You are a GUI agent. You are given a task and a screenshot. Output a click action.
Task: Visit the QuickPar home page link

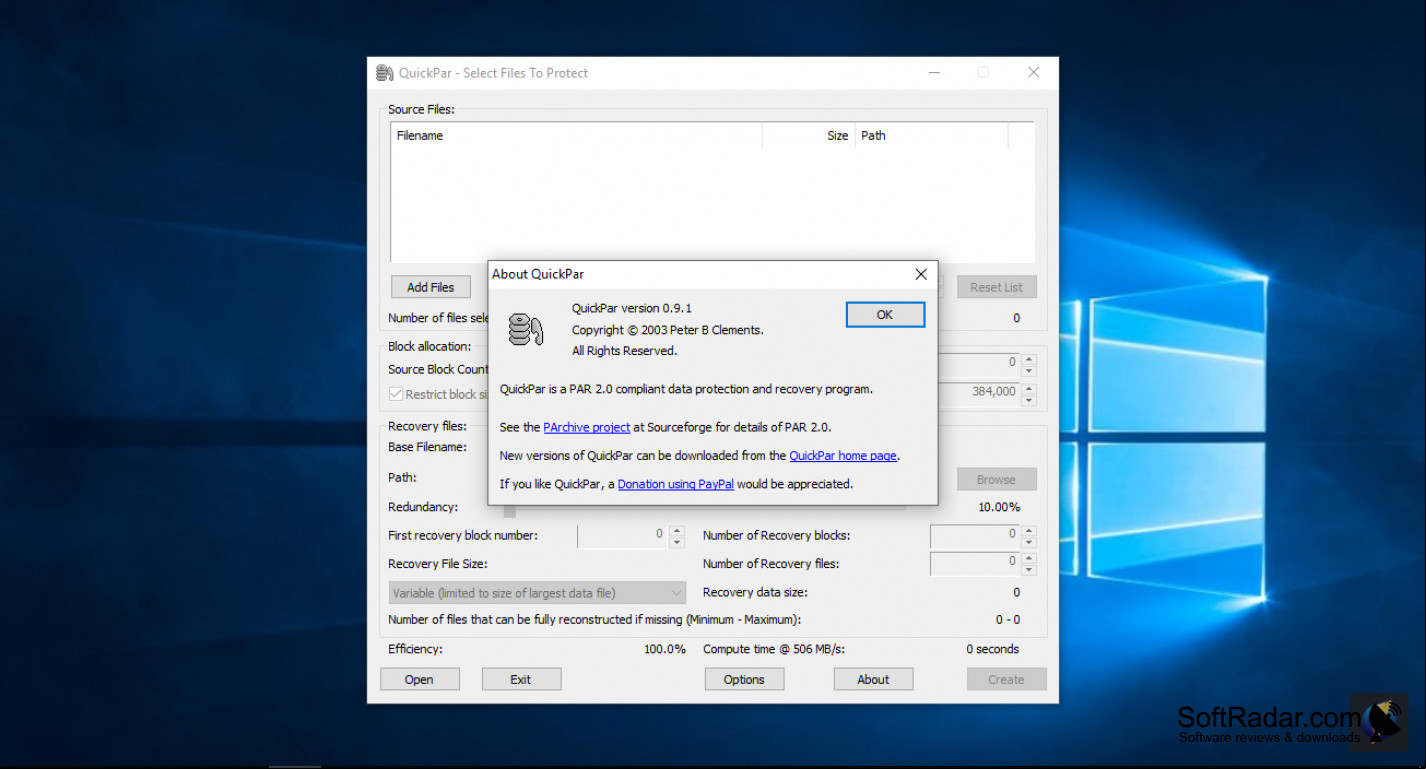(843, 456)
